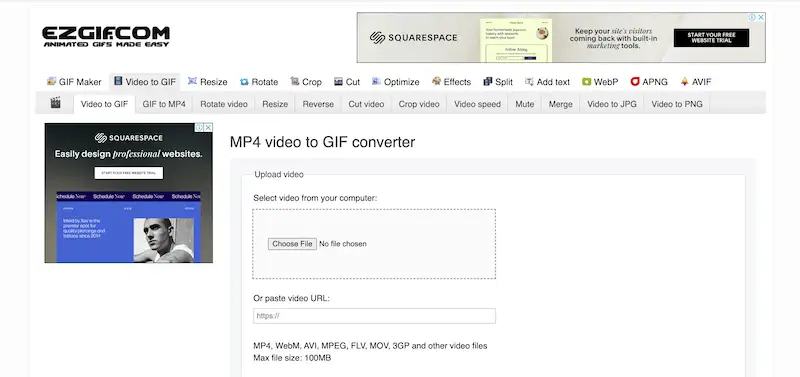Screen dimensions: 800x377
Task: Switch to the Video speed tab
Action: [x=478, y=104]
